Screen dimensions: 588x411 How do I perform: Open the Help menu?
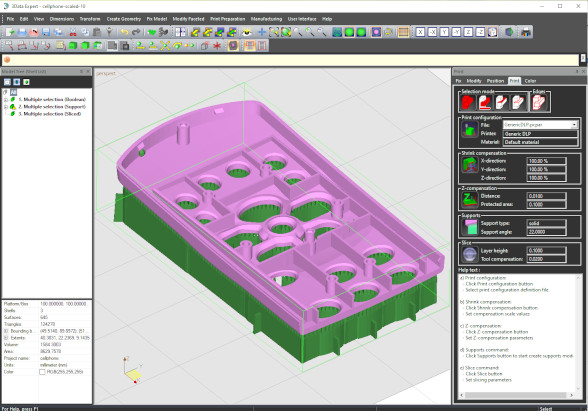[327, 19]
